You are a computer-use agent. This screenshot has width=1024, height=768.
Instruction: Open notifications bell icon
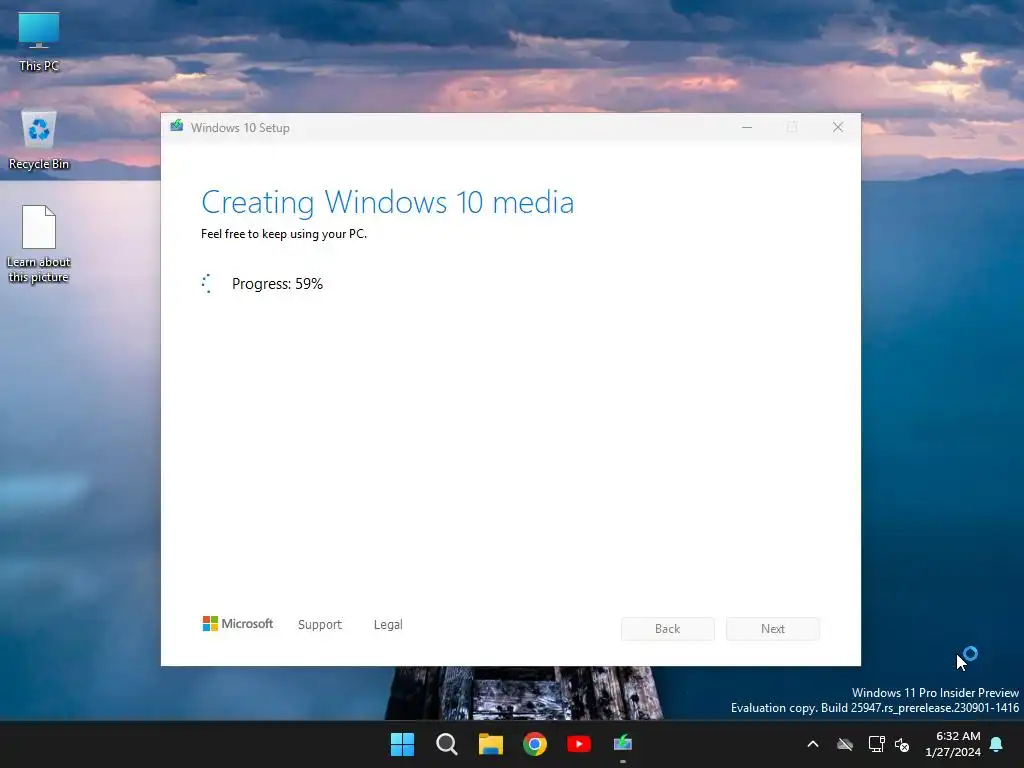[x=997, y=744]
